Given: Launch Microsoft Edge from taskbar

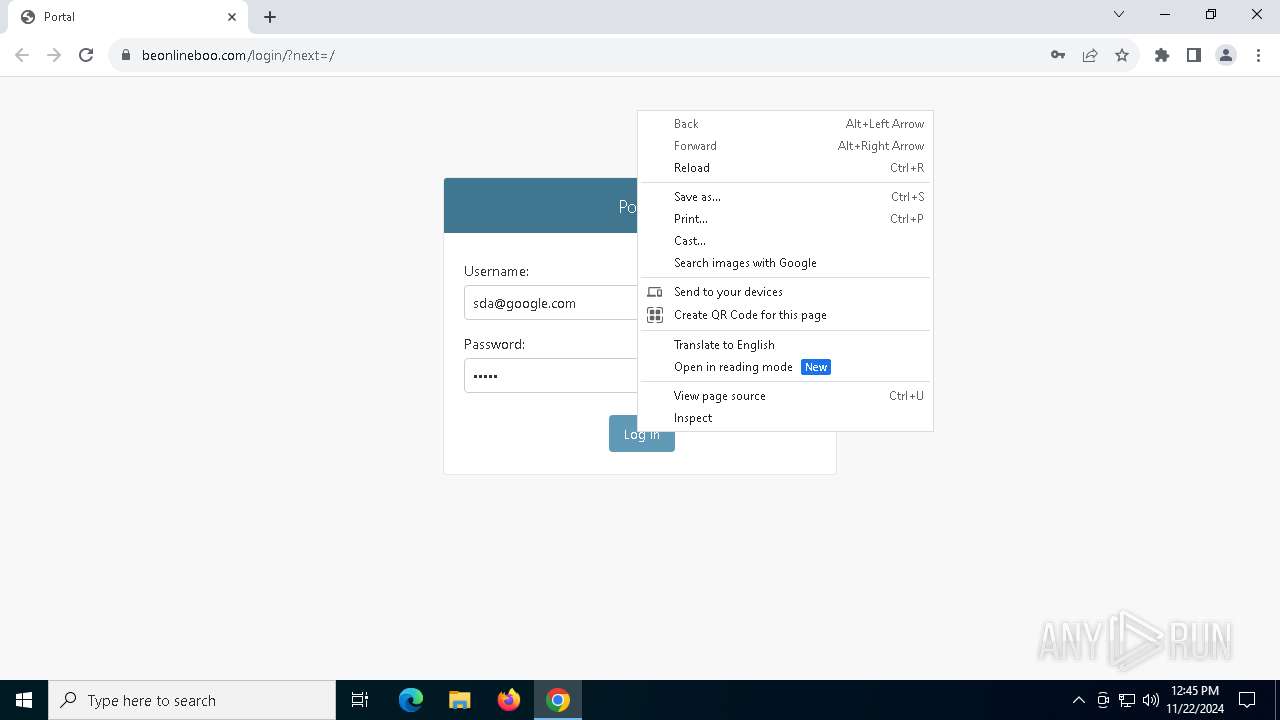Looking at the screenshot, I should click(411, 700).
